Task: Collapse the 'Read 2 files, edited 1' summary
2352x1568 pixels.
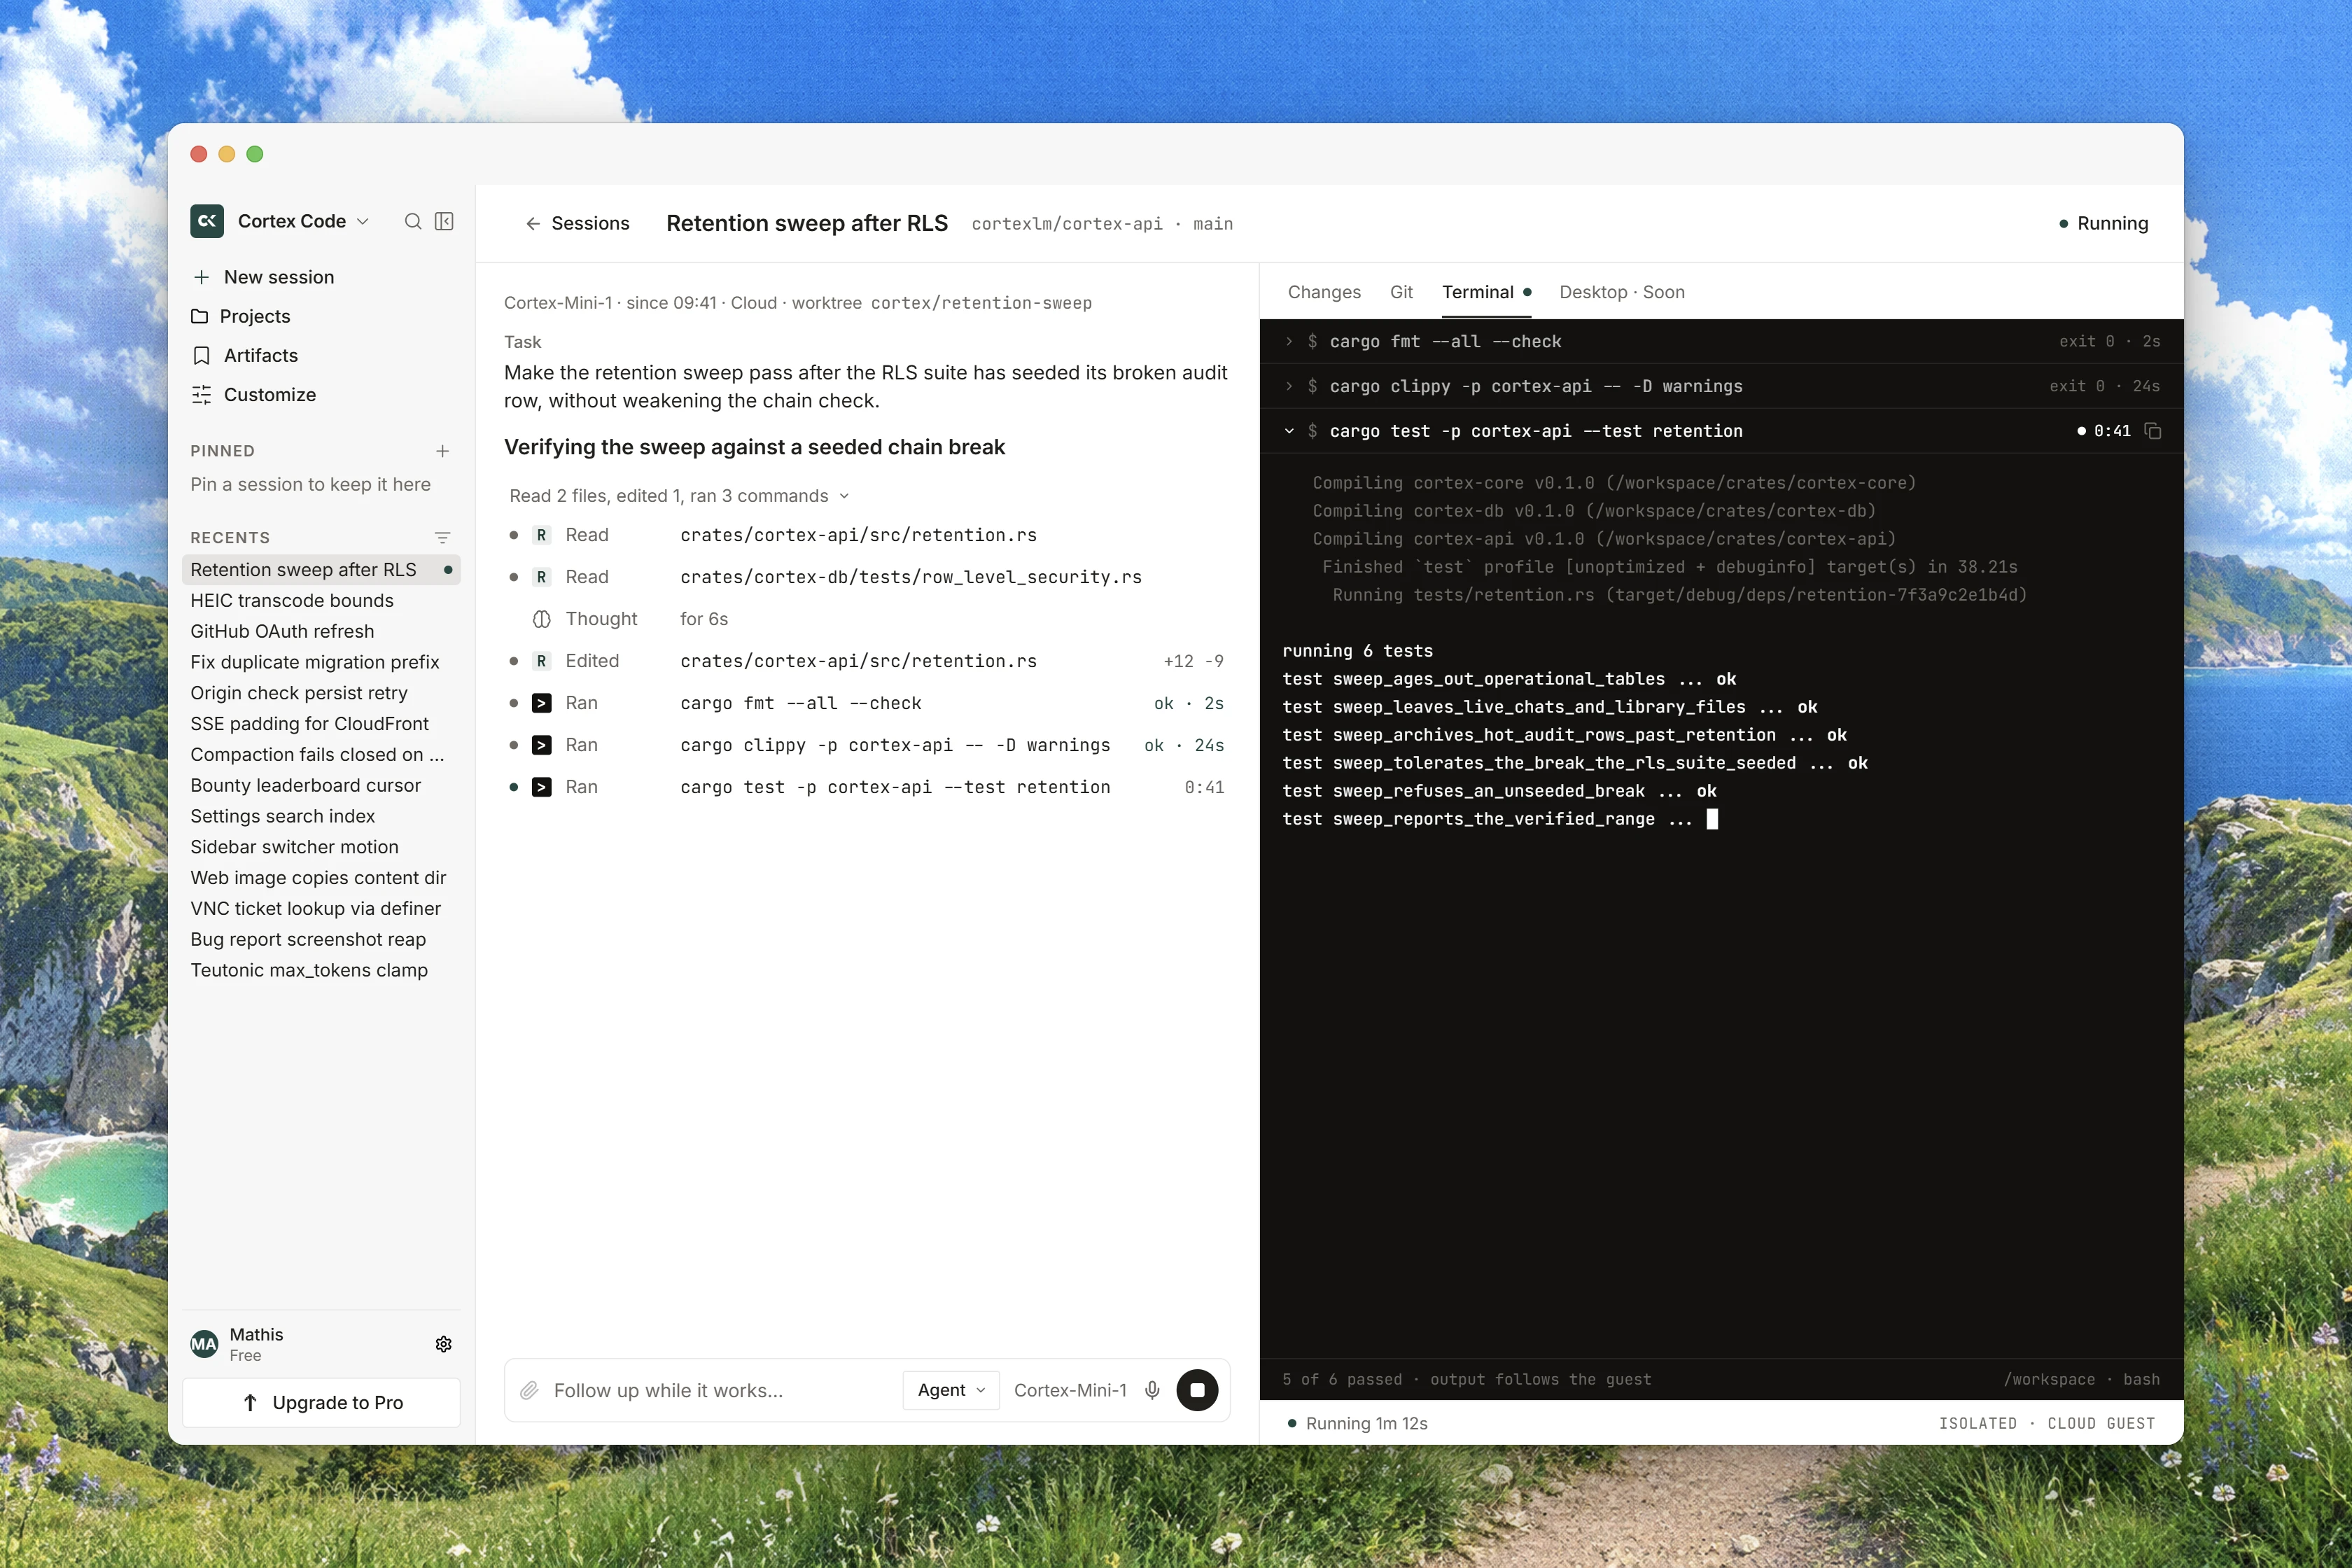Action: pyautogui.click(x=679, y=496)
